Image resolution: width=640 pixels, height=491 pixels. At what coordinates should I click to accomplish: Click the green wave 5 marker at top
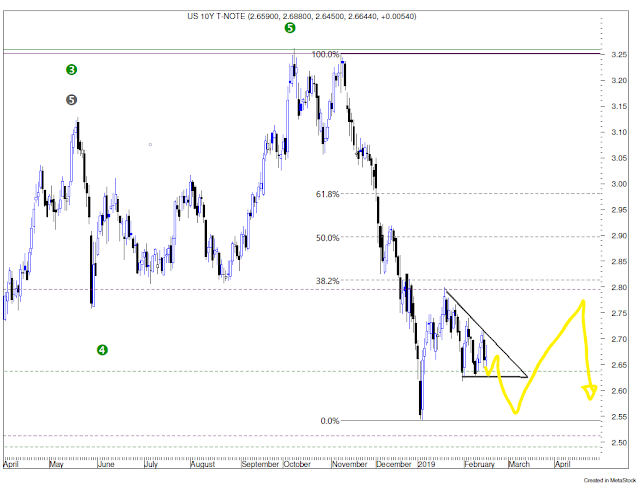pos(290,28)
